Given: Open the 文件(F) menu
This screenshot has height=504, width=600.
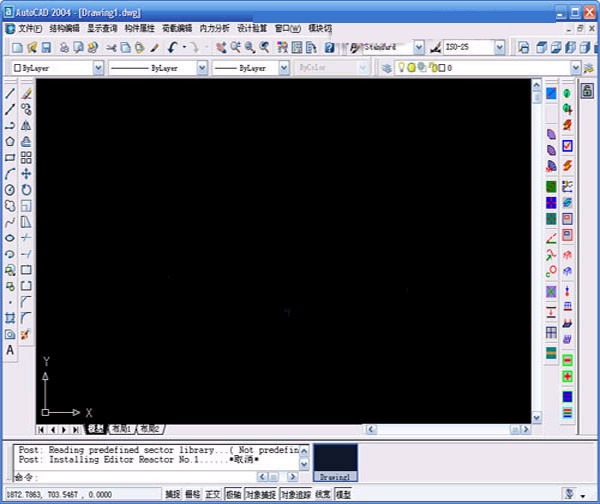Looking at the screenshot, I should coord(30,28).
